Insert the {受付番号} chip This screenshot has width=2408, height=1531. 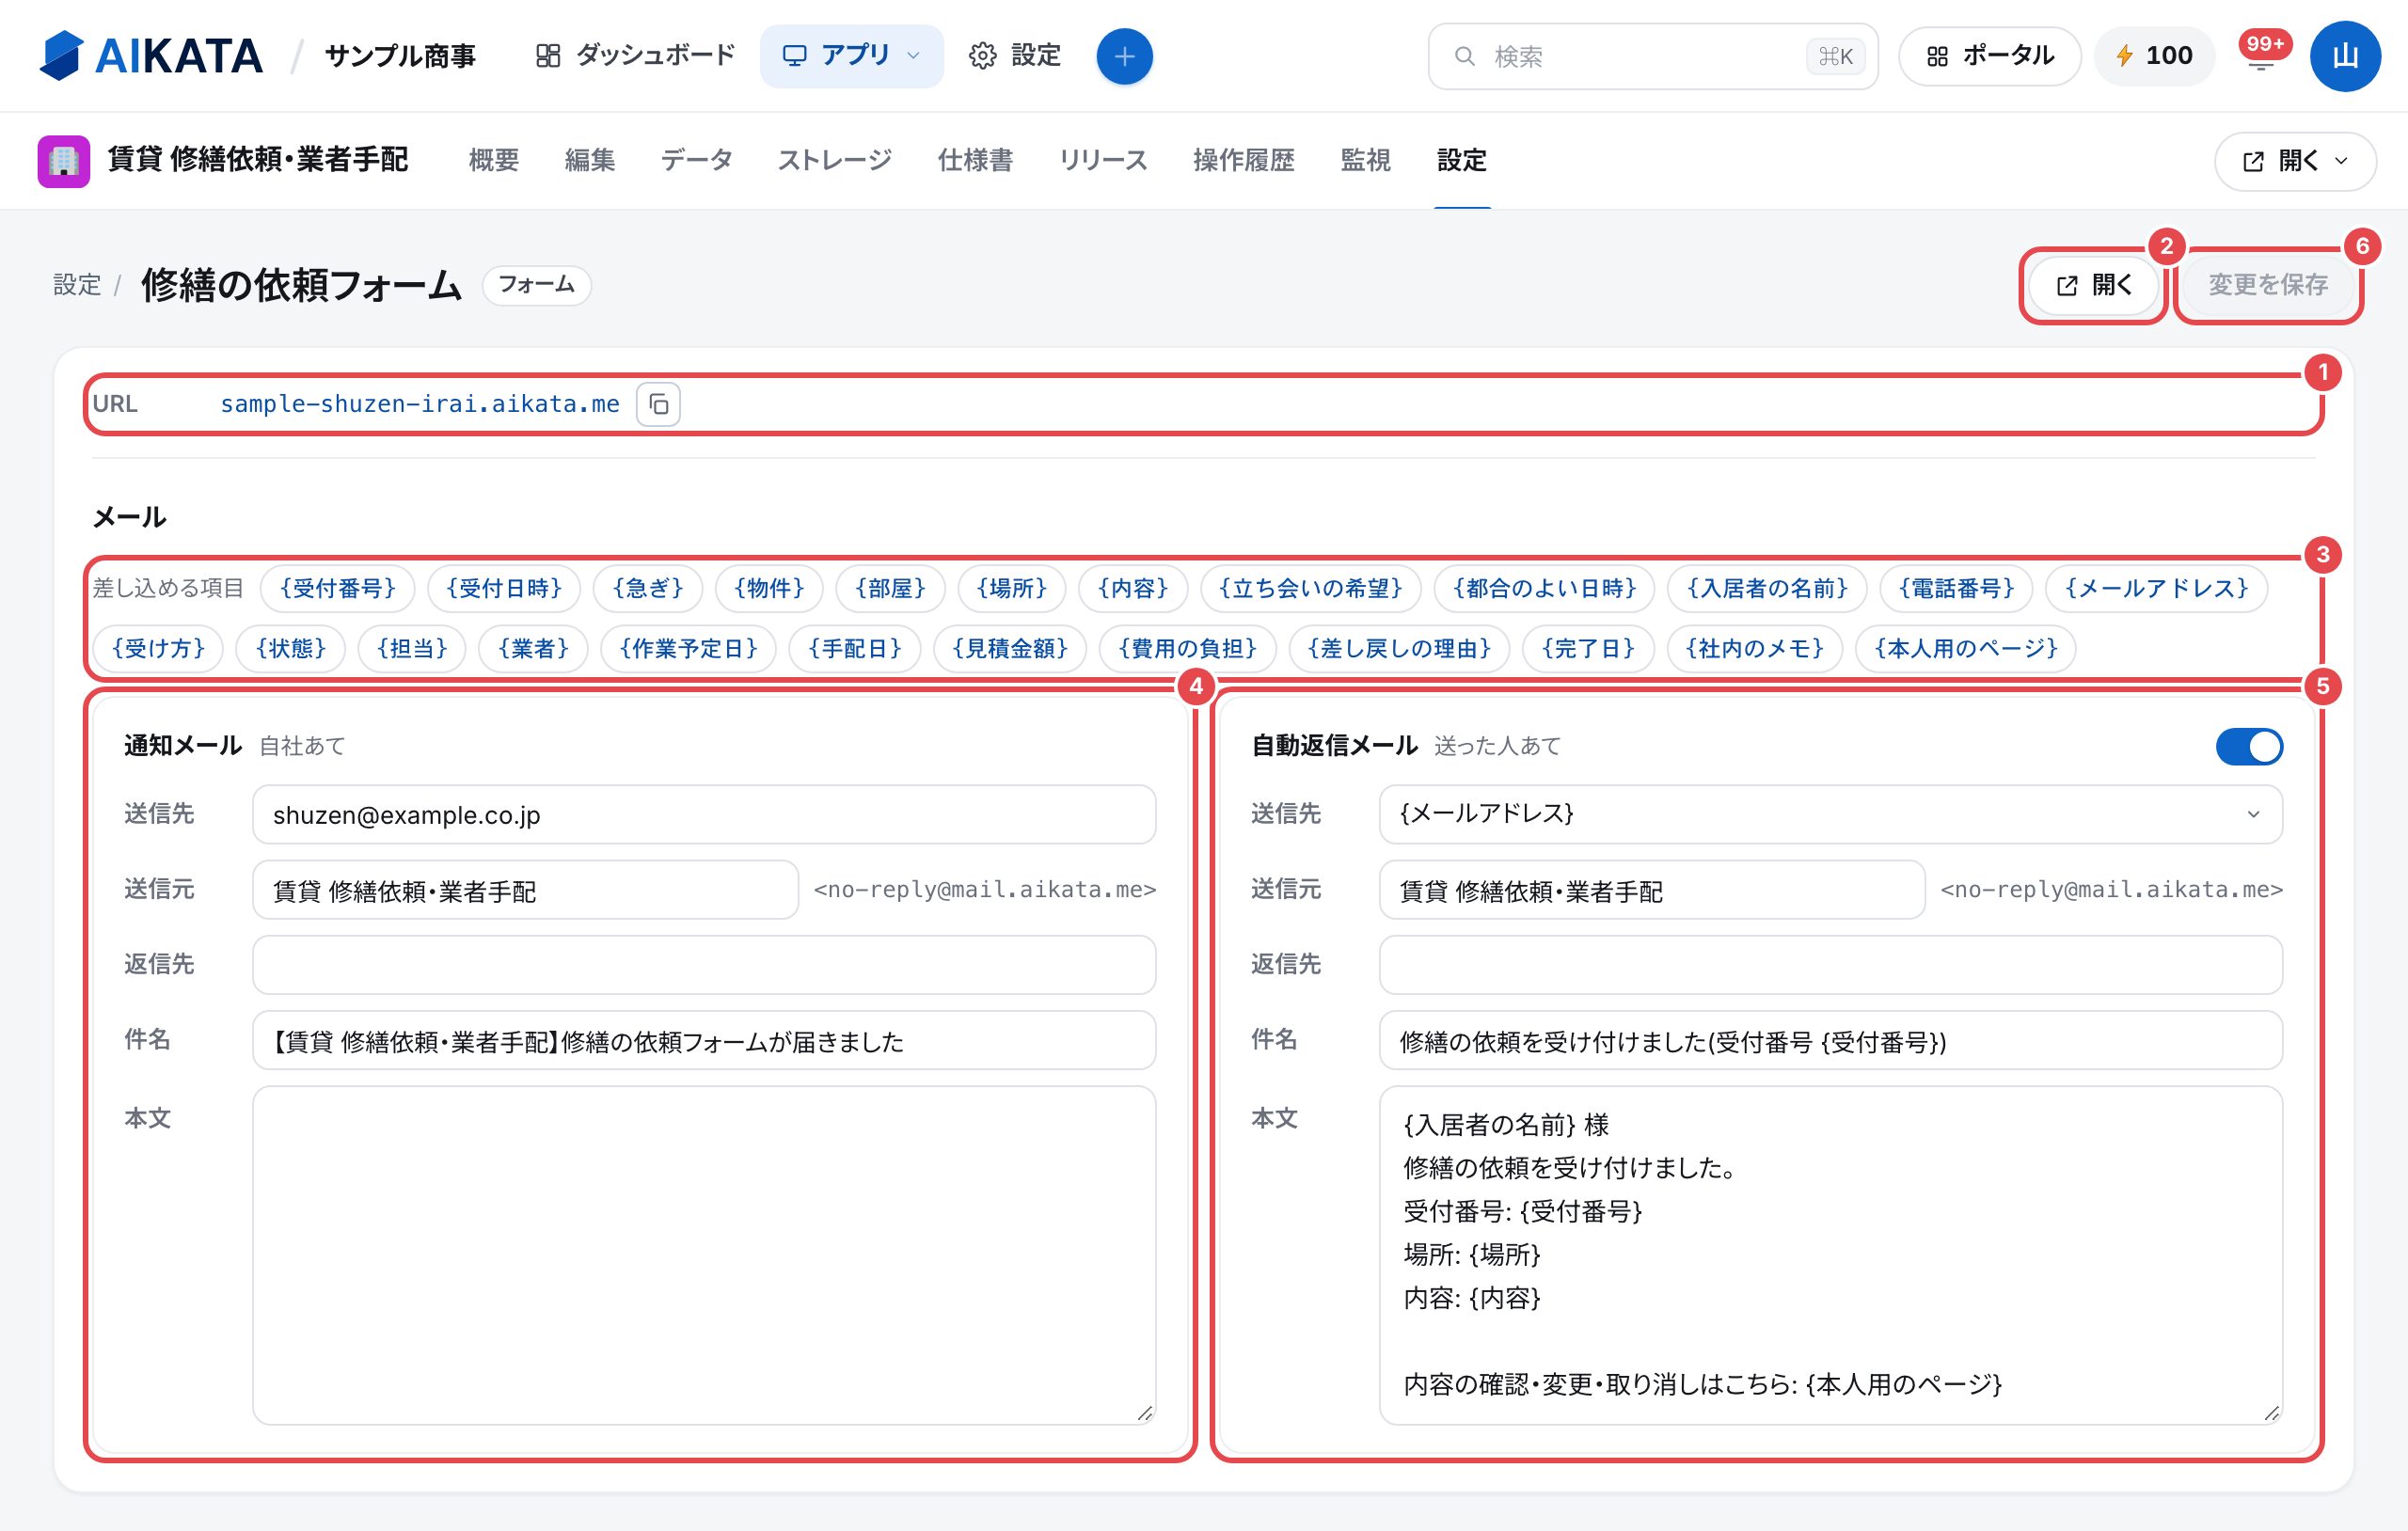[338, 588]
